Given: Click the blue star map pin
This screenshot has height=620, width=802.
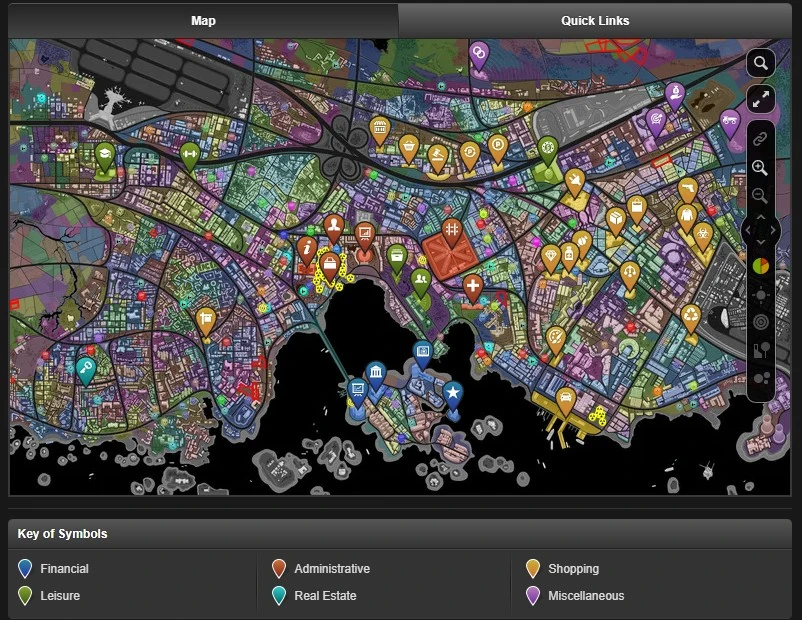Looking at the screenshot, I should tap(453, 392).
